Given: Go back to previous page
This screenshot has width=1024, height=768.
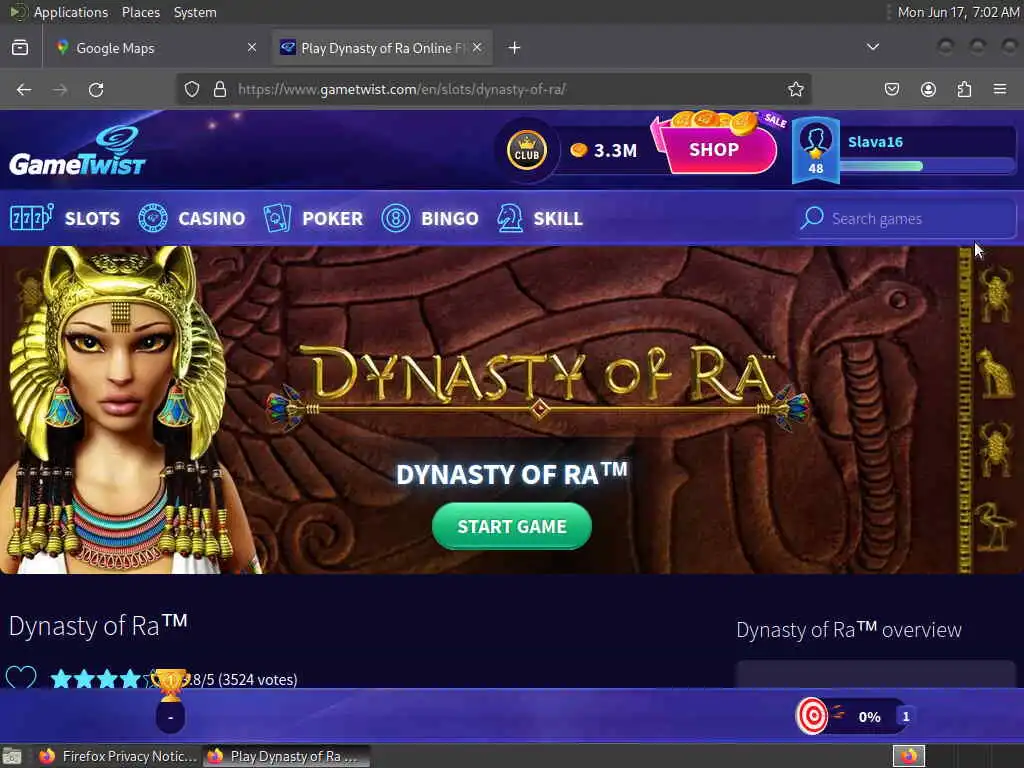Looking at the screenshot, I should (24, 89).
